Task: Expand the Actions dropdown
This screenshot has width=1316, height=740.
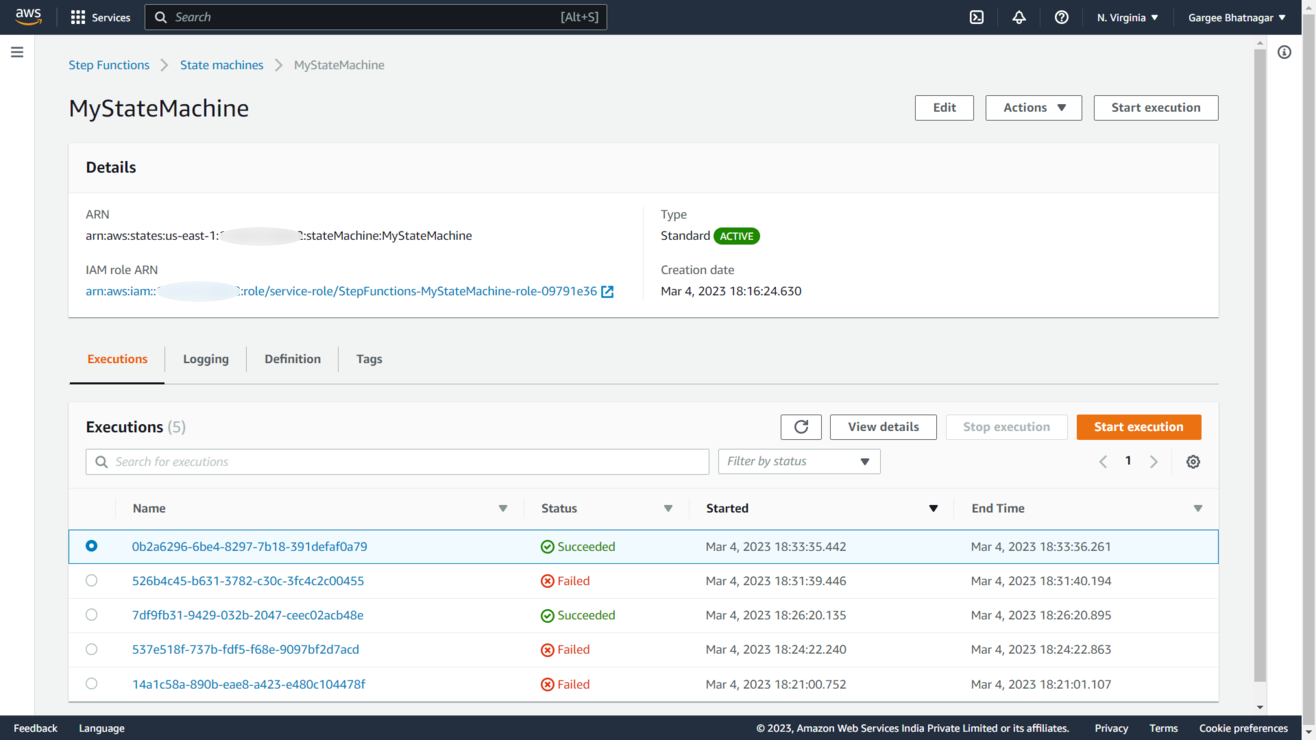Action: (1033, 108)
